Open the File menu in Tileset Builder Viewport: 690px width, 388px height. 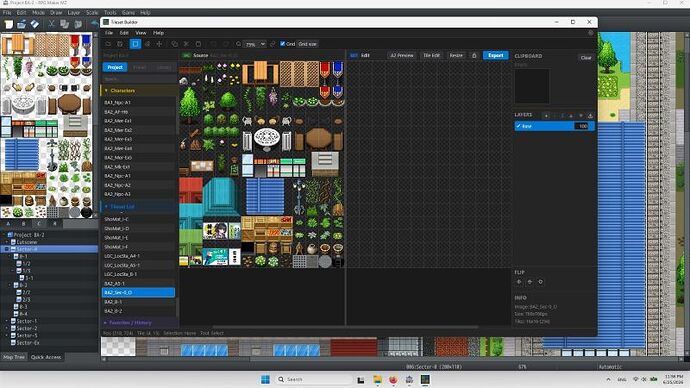tap(109, 33)
